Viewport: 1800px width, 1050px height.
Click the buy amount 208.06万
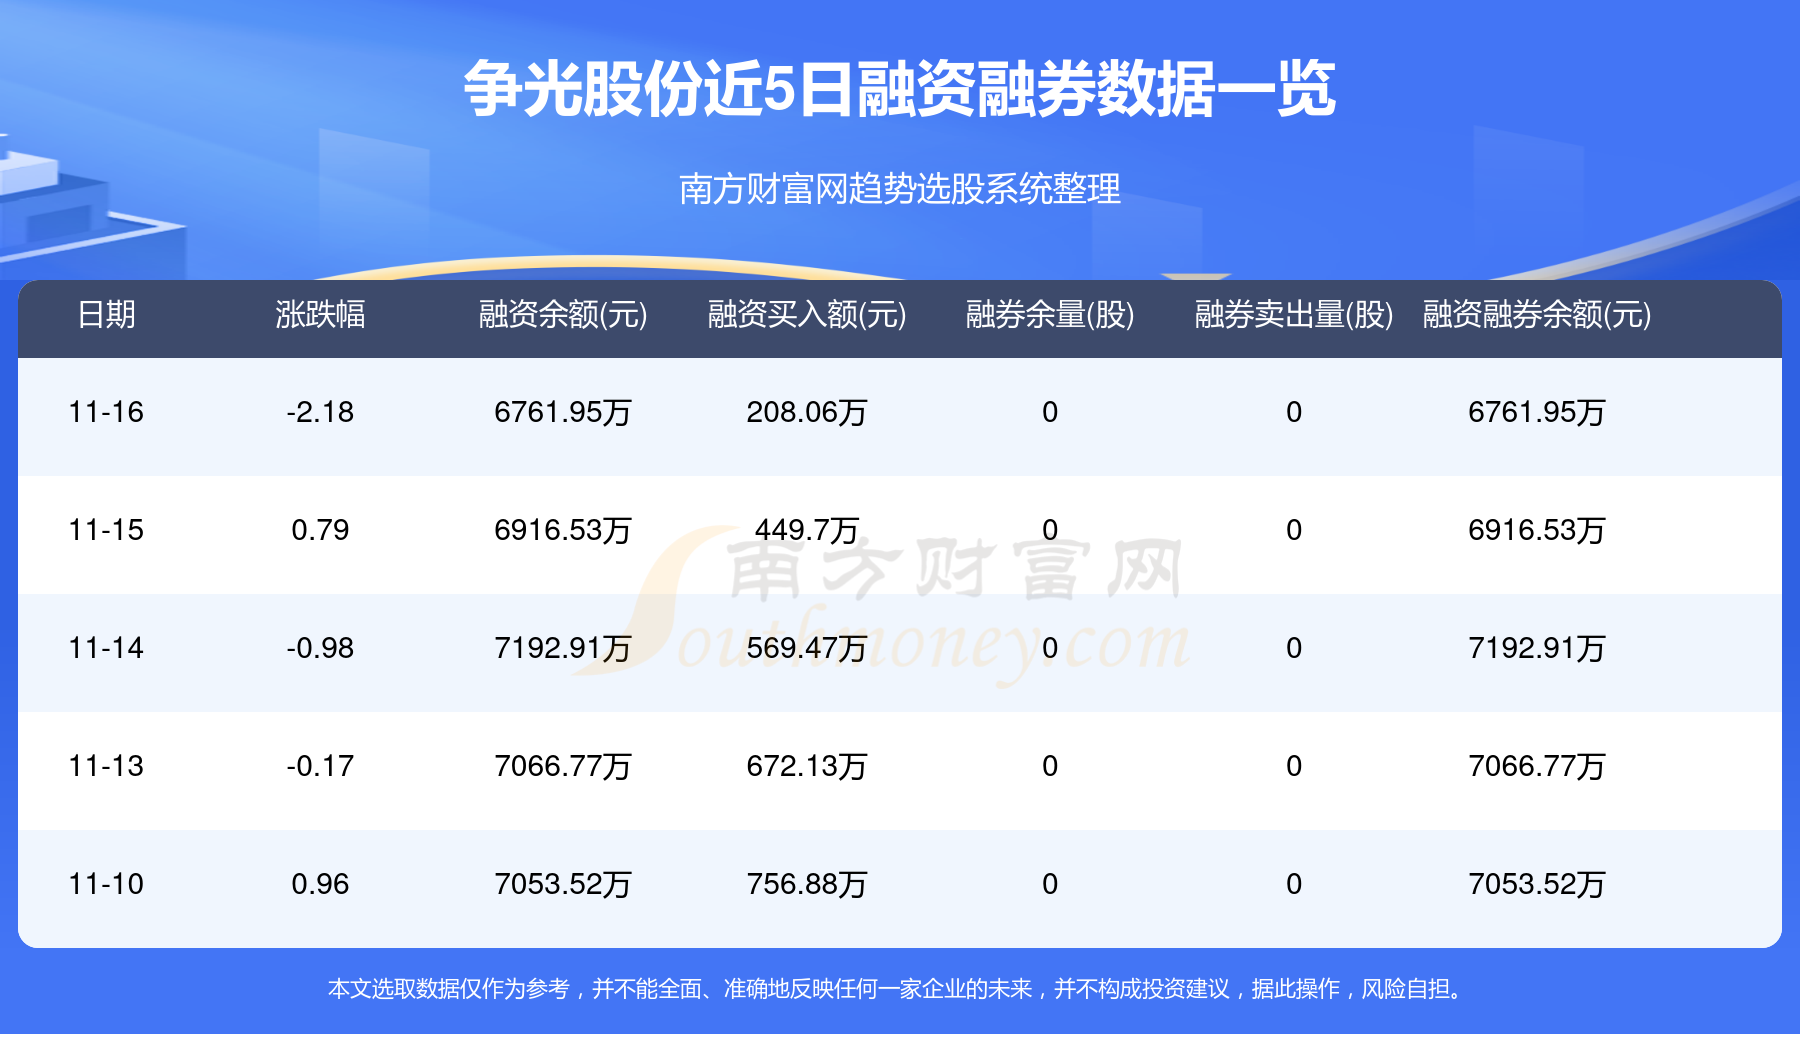pos(807,412)
